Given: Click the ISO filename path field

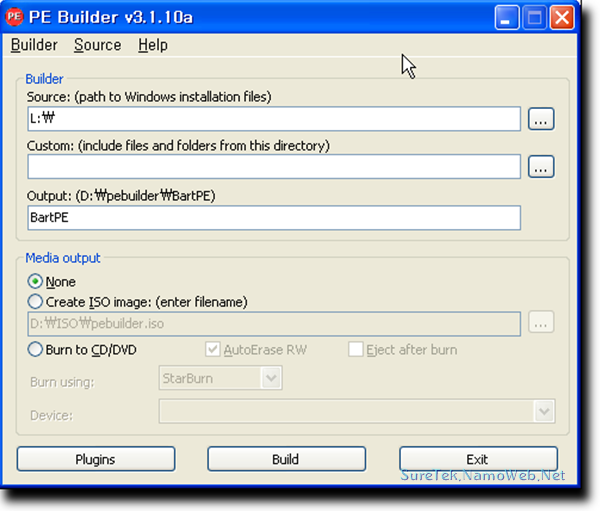Looking at the screenshot, I should [x=274, y=324].
